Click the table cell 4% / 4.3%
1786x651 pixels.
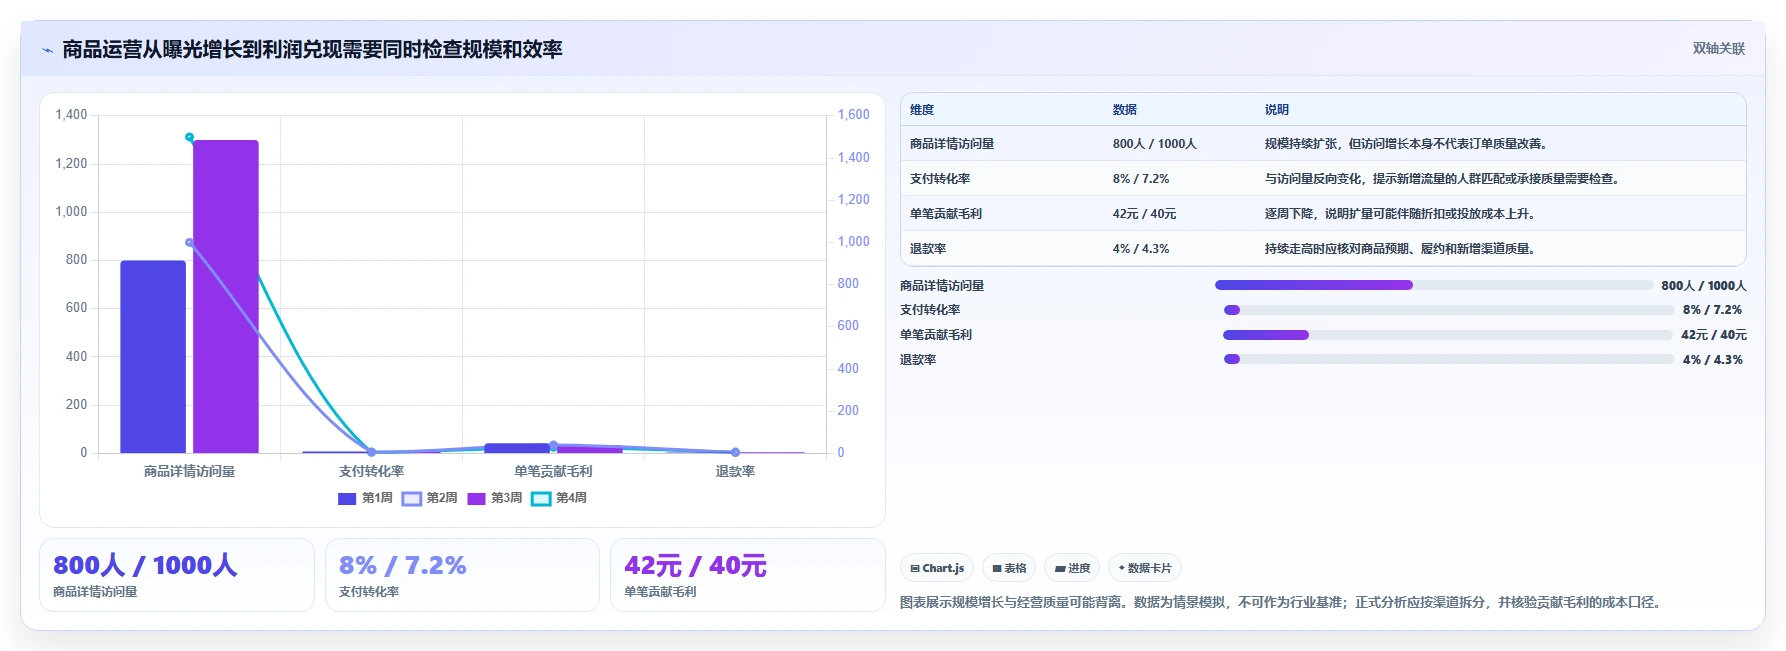coord(1141,249)
